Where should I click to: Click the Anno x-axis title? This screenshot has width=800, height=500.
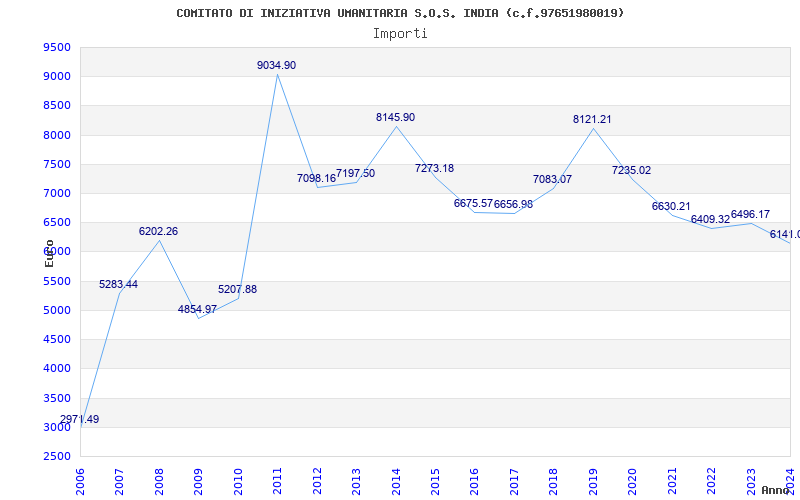[x=776, y=490]
